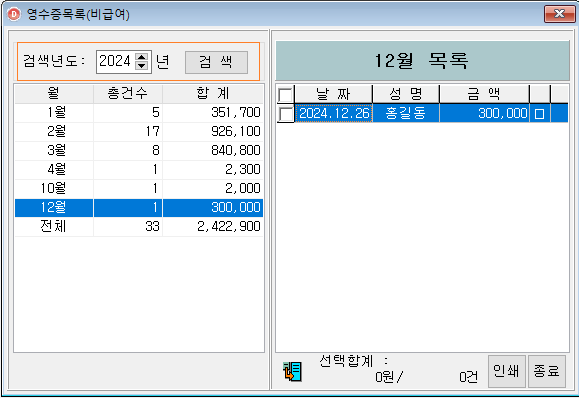
Task: Click the 351,700 total for 1월
Action: (x=236, y=112)
